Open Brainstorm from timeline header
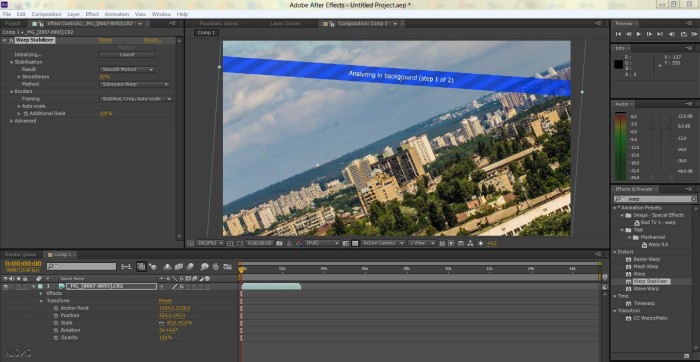The width and height of the screenshot is (700, 362). pyautogui.click(x=205, y=266)
